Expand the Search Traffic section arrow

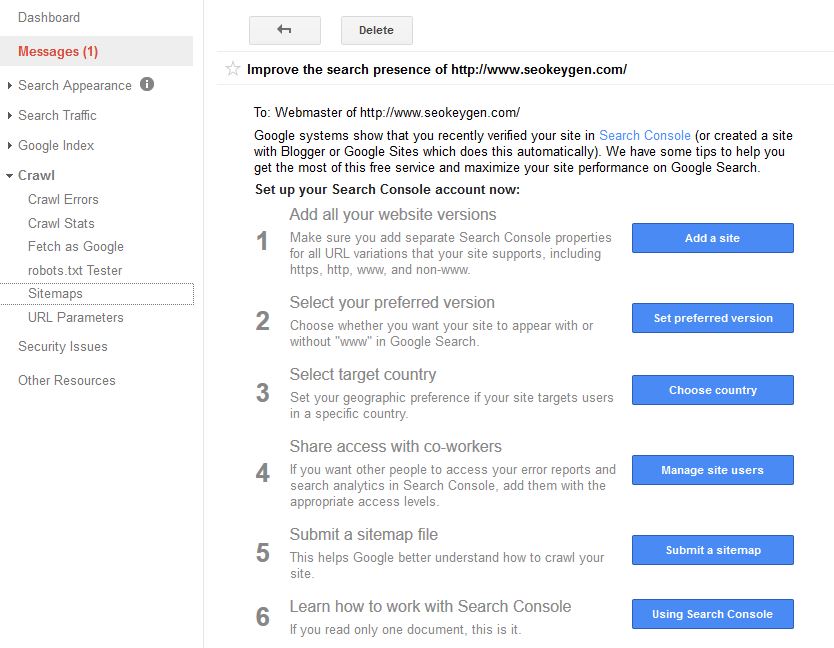(10, 115)
